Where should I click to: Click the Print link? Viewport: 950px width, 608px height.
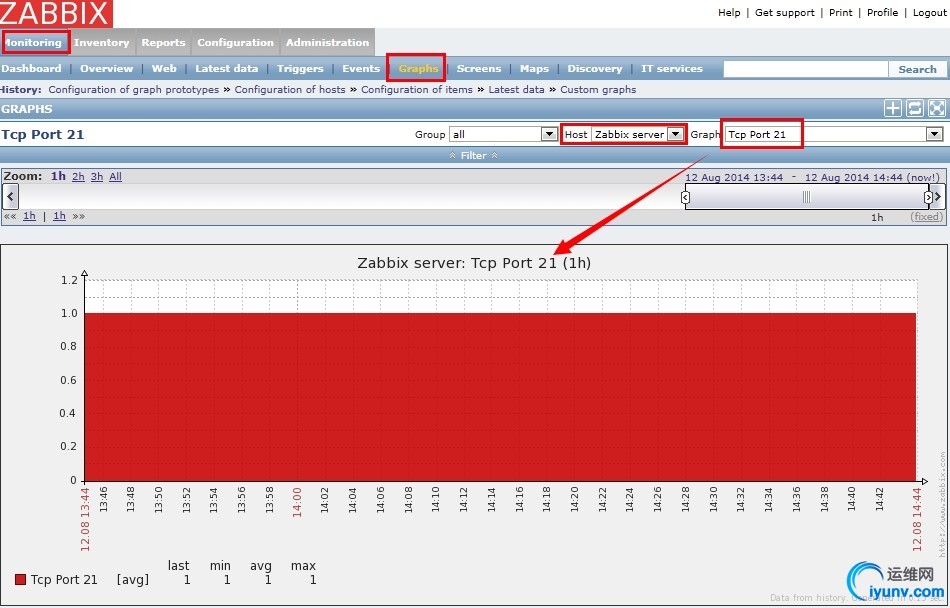coord(840,13)
